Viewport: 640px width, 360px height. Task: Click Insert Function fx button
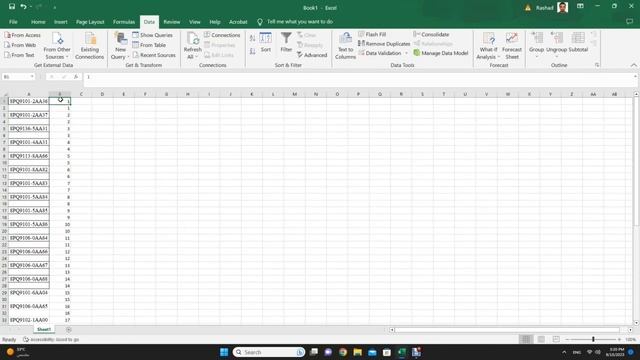76,77
